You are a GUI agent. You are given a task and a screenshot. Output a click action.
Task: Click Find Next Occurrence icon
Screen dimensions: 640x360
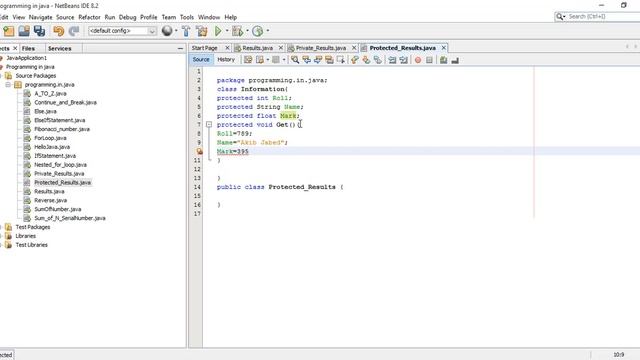click(318, 60)
